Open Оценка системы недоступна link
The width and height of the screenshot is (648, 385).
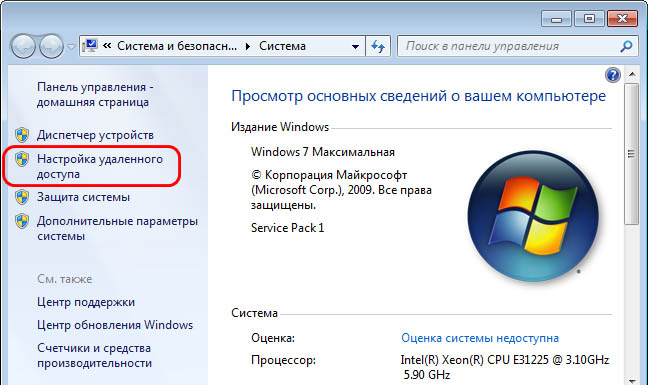coord(480,338)
